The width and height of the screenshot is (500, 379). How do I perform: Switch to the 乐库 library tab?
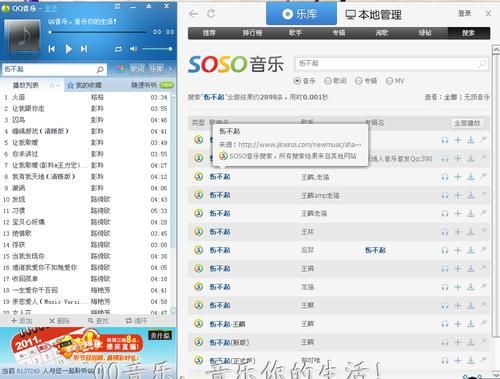(301, 14)
